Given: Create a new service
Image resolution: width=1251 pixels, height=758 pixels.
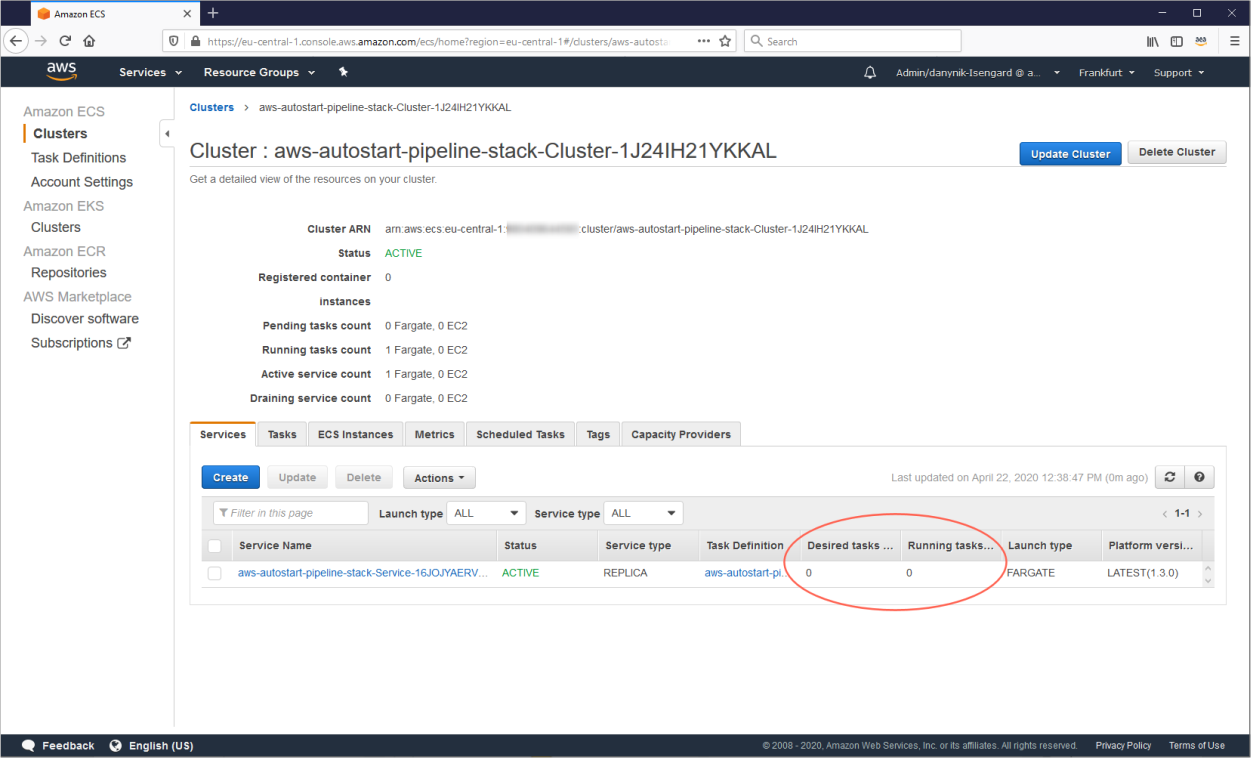Looking at the screenshot, I should (x=230, y=477).
